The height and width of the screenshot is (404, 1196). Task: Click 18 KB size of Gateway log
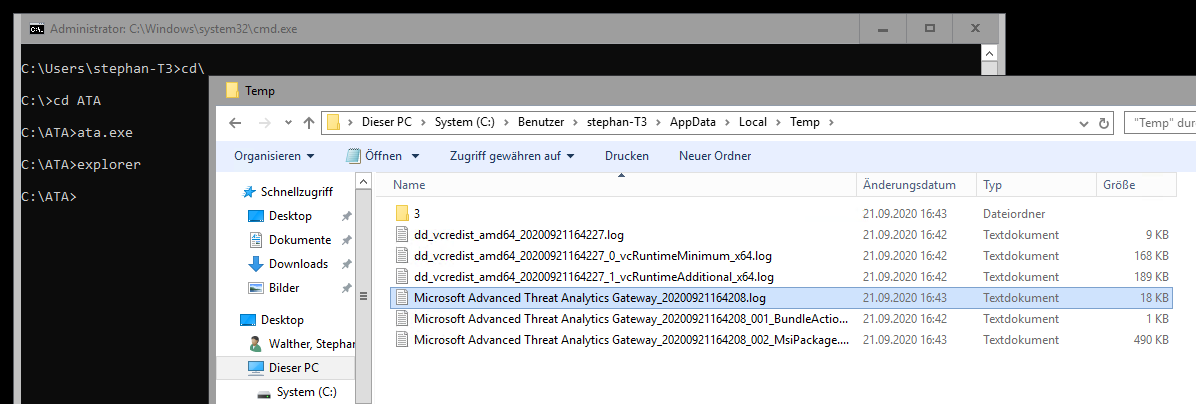1153,297
